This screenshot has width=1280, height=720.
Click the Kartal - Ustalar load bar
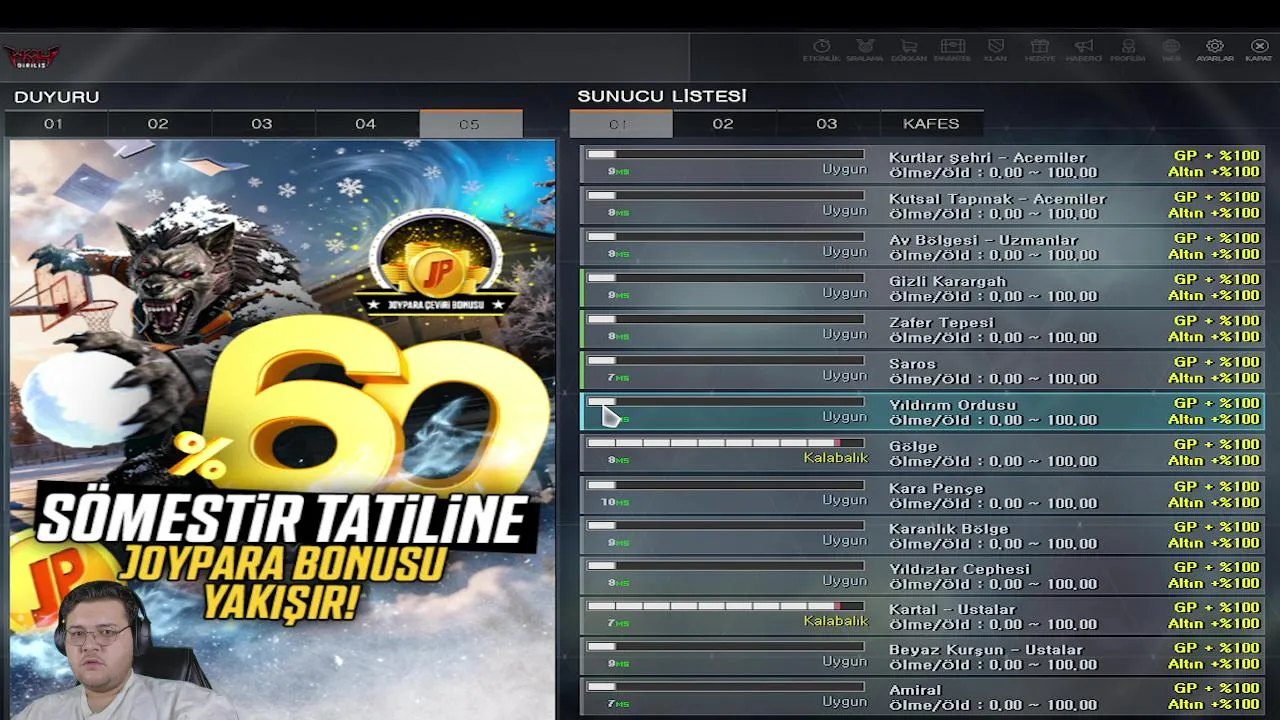(725, 606)
